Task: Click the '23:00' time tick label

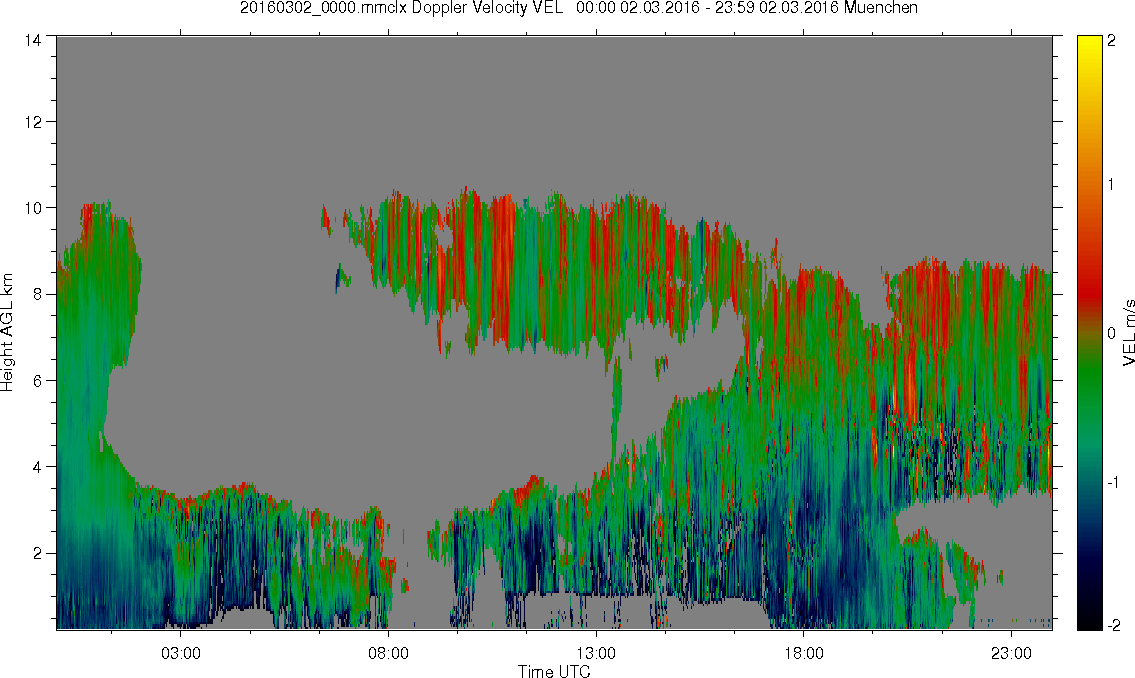Action: 1011,653
